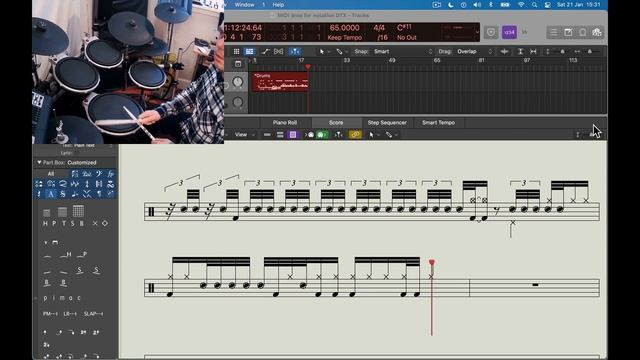Switch to the Score editor tab

pos(336,122)
